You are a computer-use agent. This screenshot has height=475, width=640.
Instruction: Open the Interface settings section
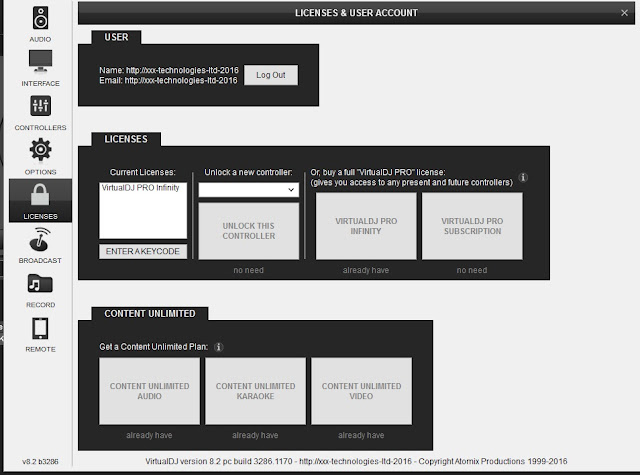pos(40,68)
